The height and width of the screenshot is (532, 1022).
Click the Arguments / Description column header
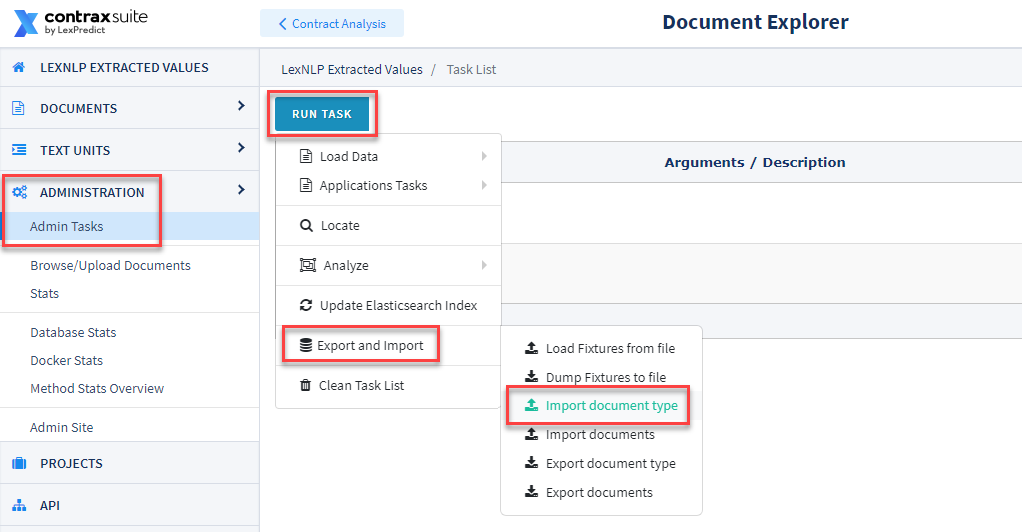click(755, 162)
